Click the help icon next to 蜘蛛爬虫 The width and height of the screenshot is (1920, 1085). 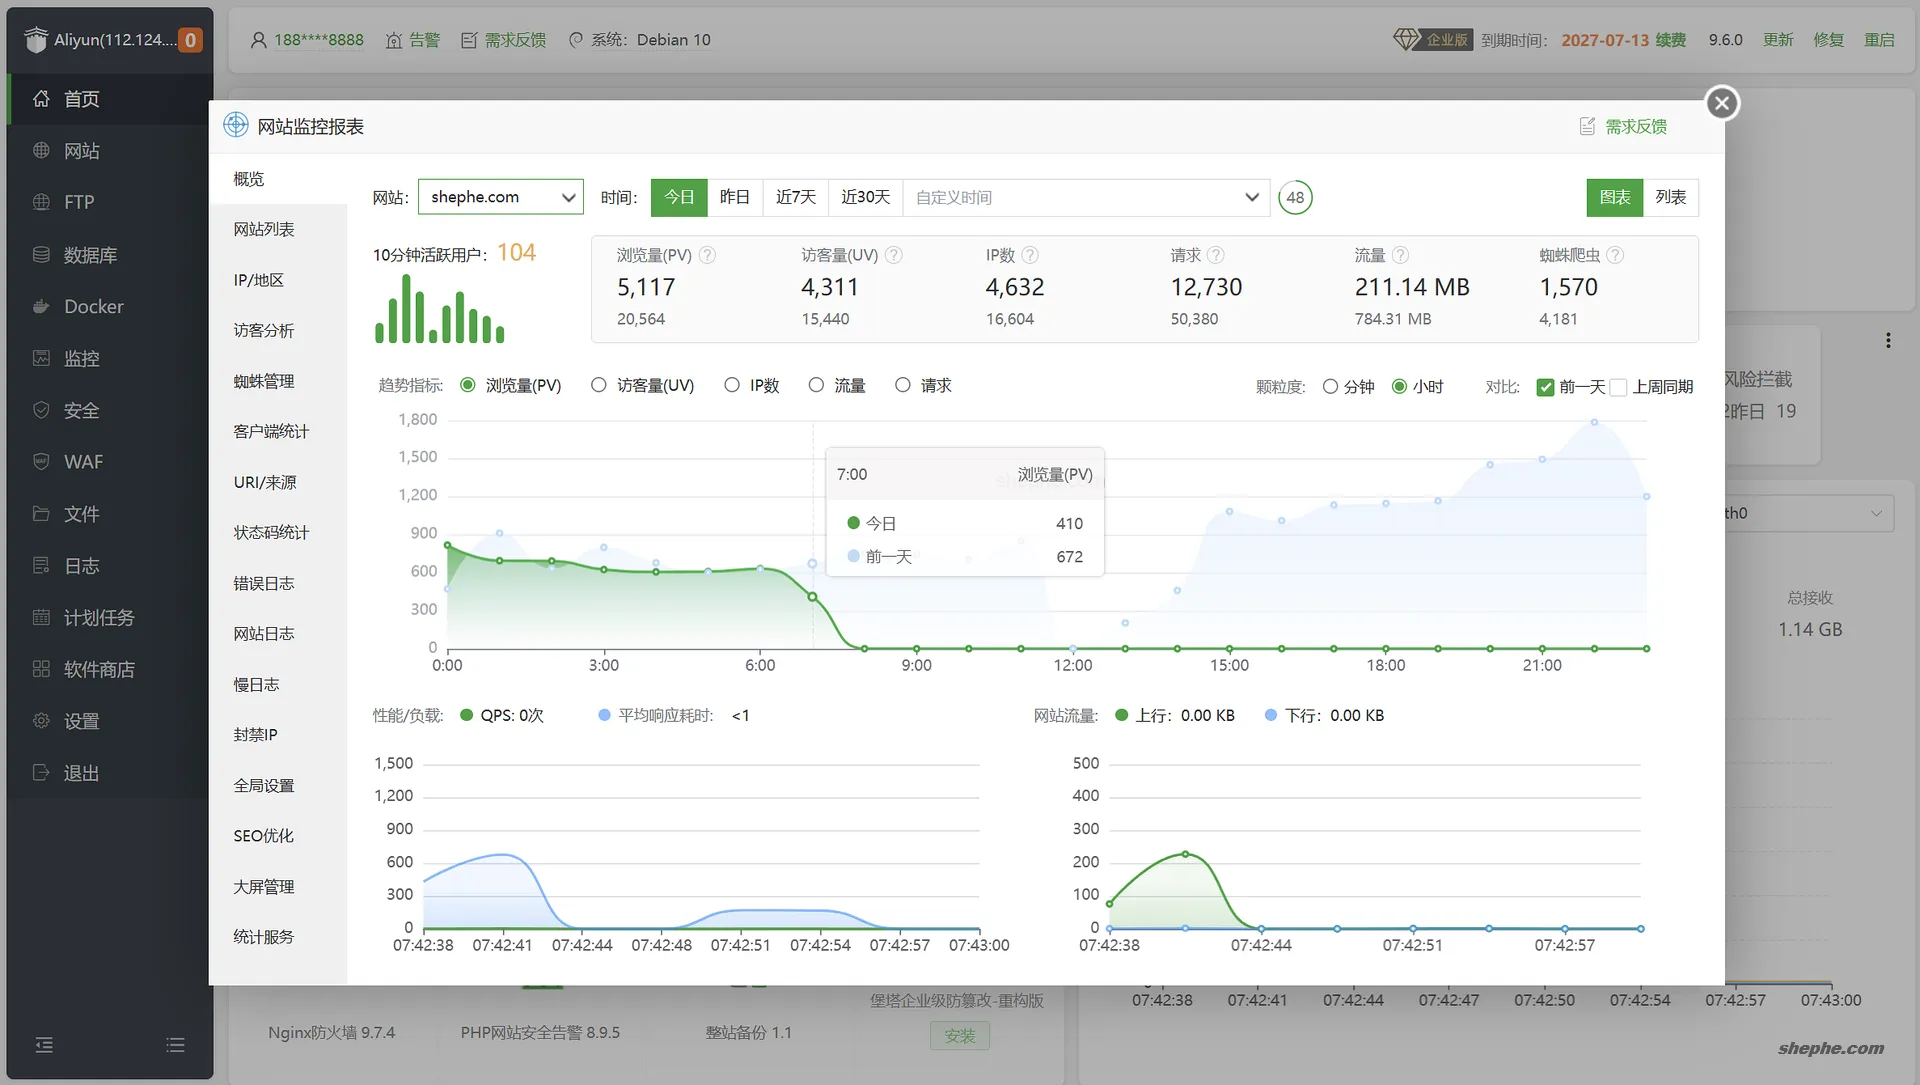1615,255
